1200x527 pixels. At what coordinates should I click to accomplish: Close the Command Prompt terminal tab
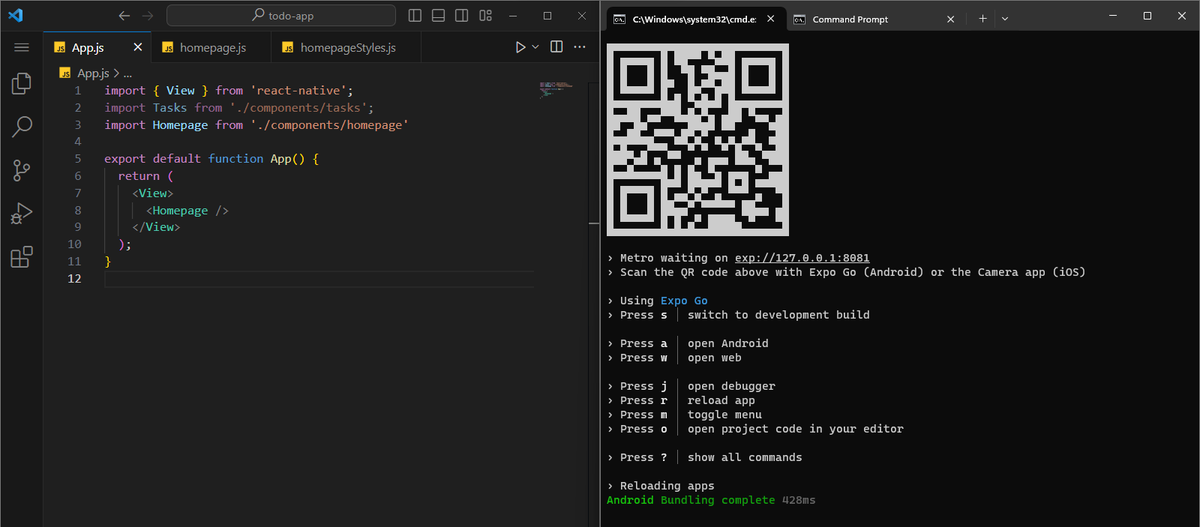click(950, 19)
